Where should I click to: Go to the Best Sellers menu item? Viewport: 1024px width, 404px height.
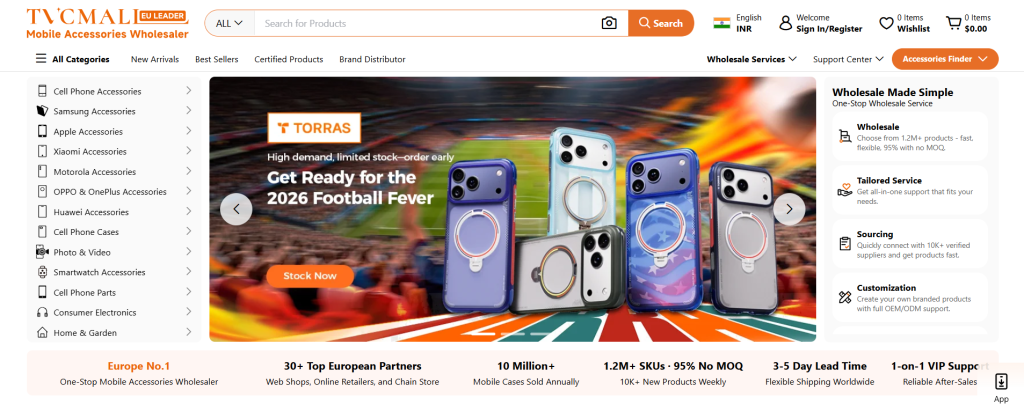tap(217, 59)
